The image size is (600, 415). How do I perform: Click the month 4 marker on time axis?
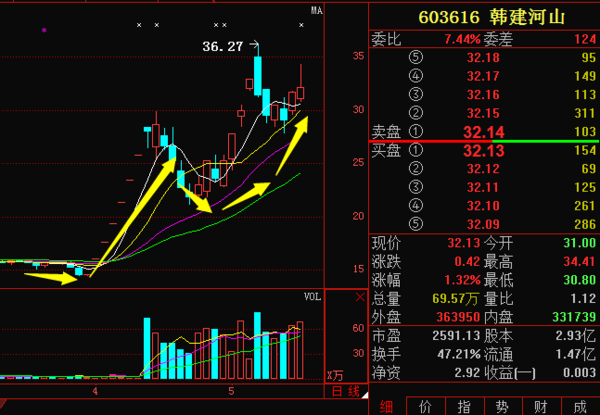tap(95, 391)
